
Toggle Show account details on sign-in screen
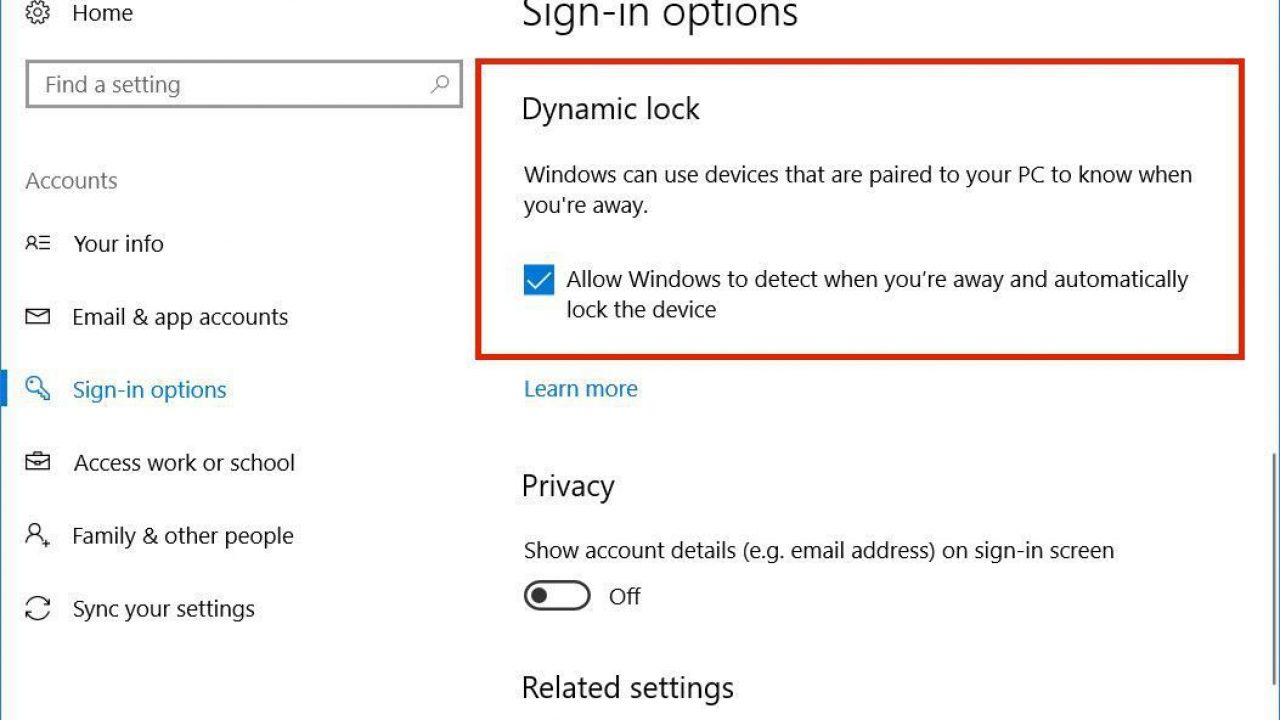557,596
